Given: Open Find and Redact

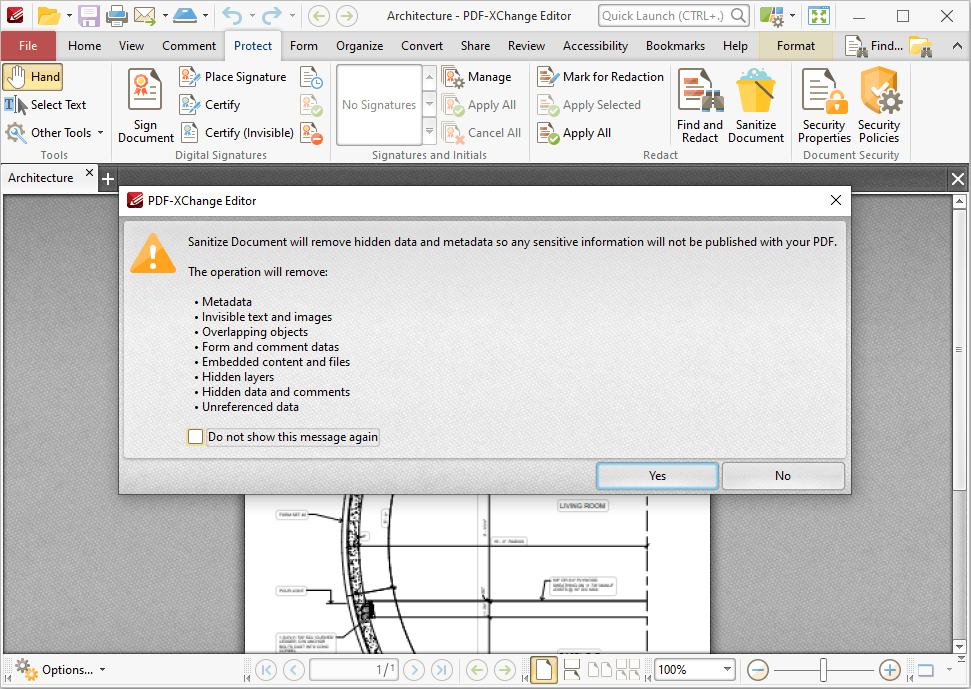Looking at the screenshot, I should point(700,106).
